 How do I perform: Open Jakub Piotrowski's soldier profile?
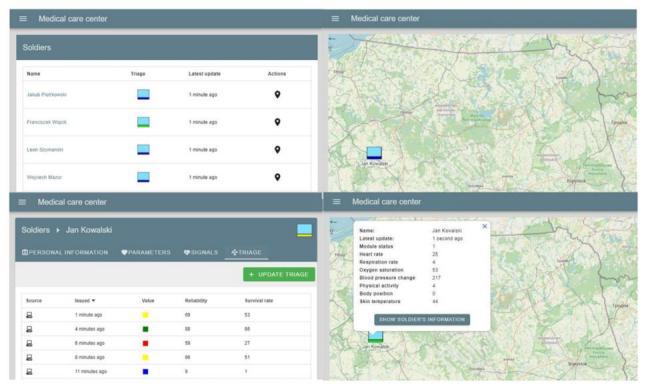point(47,95)
